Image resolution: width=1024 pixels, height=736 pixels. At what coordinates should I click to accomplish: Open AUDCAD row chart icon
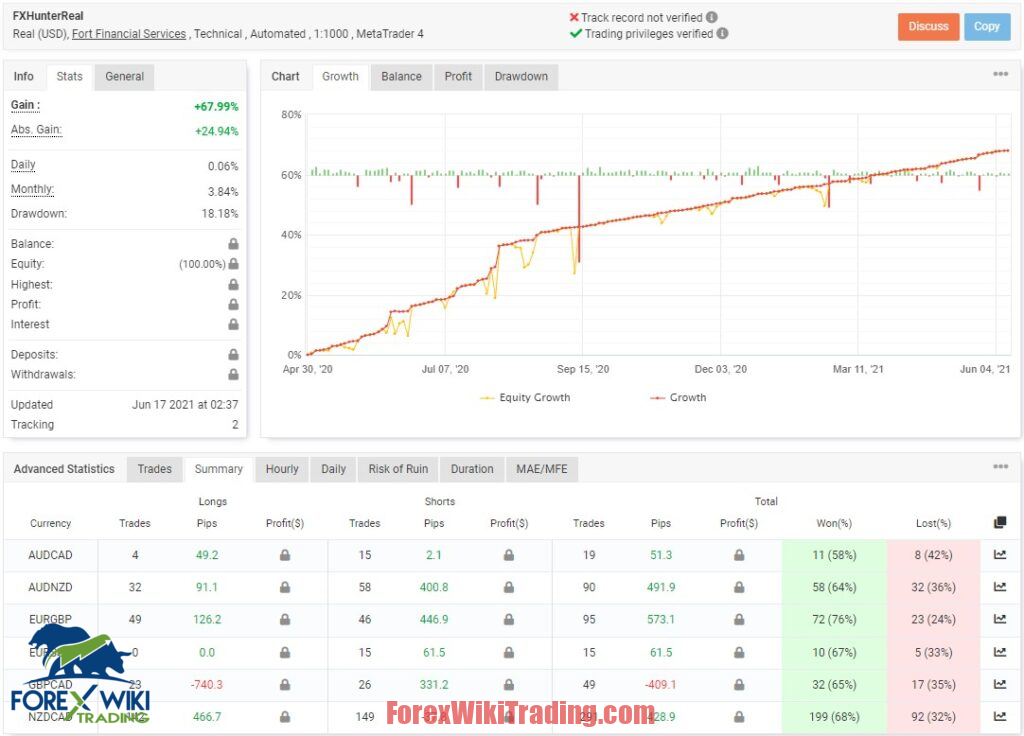tap(1000, 554)
